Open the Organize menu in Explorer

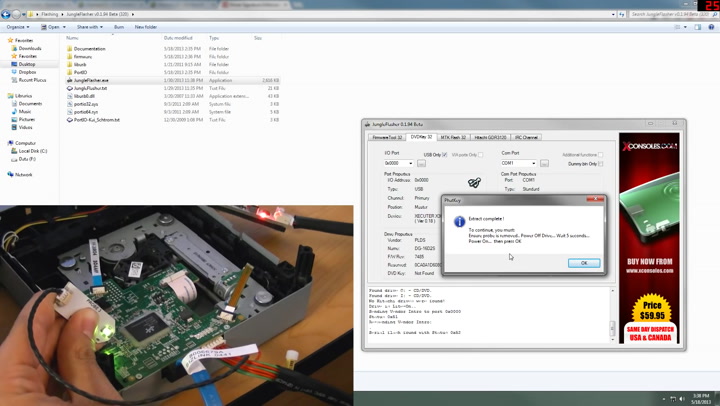pos(17,27)
